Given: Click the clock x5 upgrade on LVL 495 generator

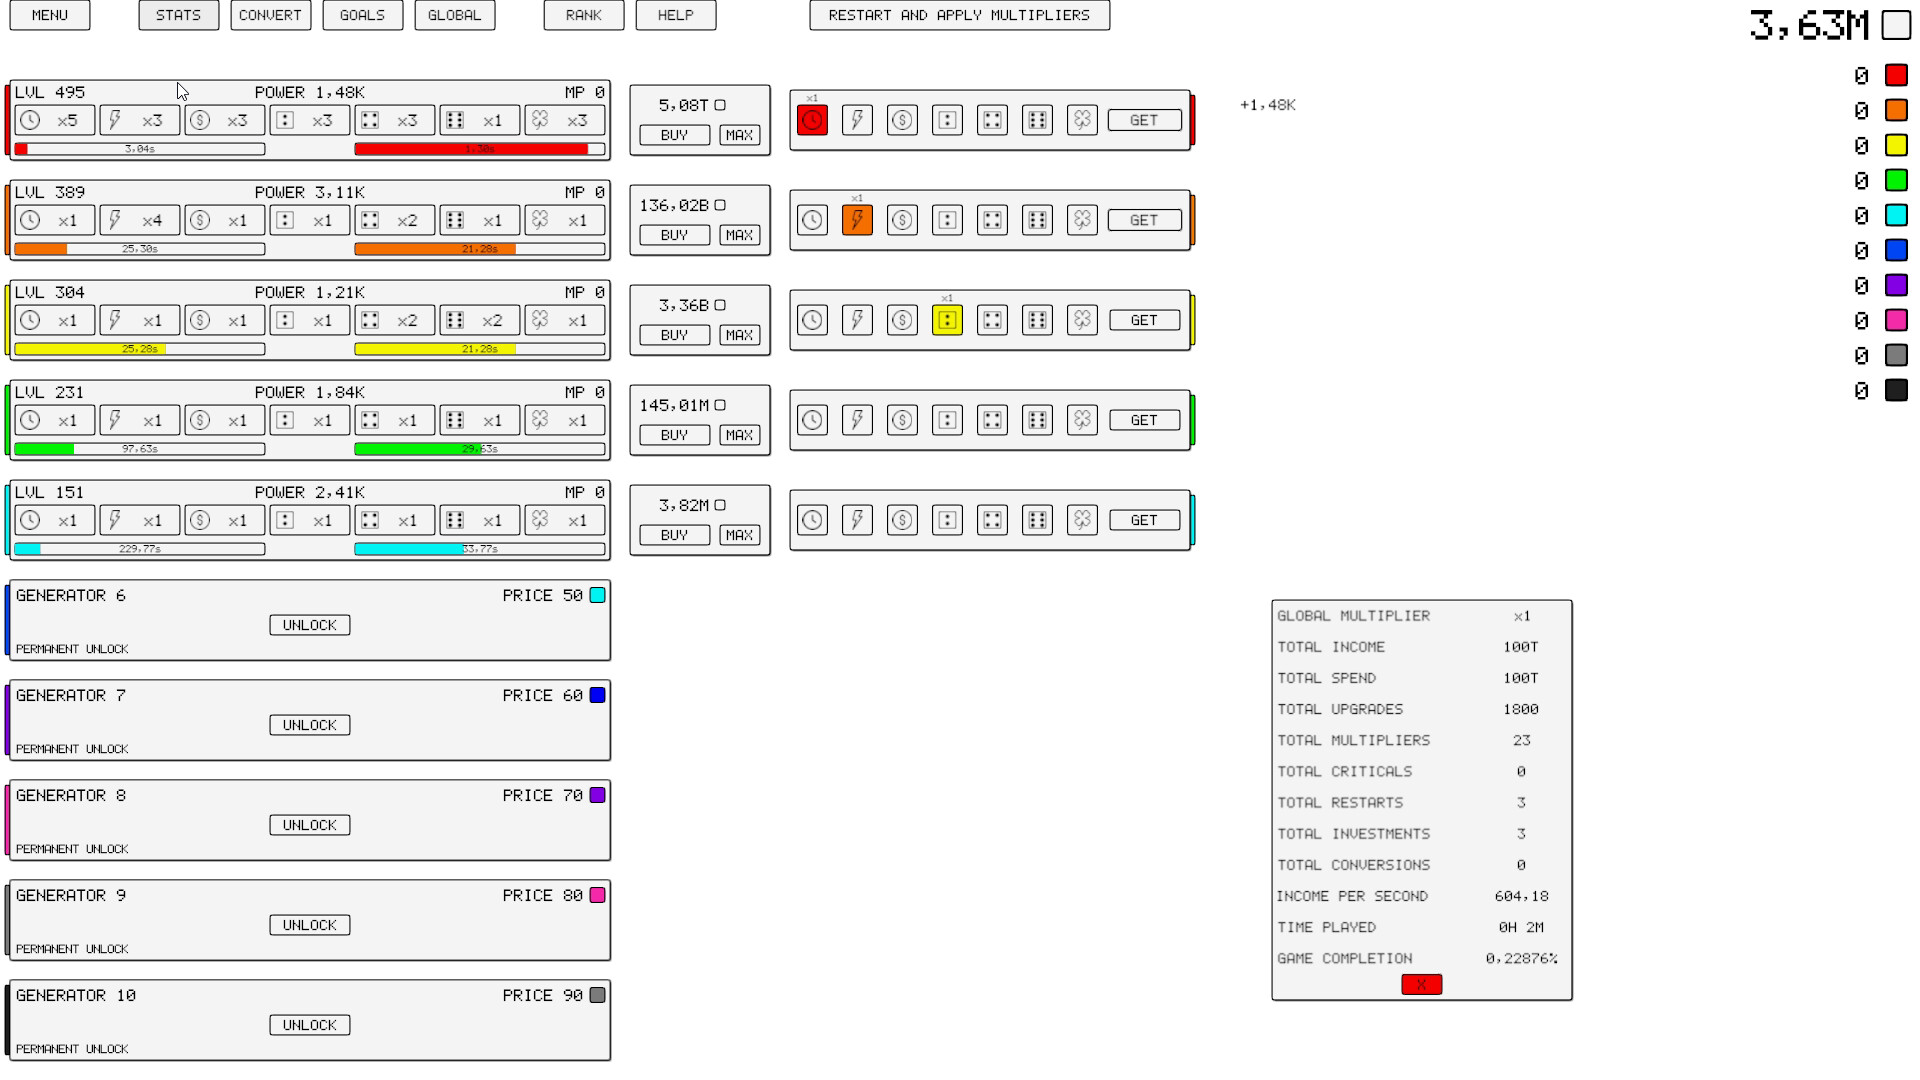Looking at the screenshot, I should pos(54,120).
